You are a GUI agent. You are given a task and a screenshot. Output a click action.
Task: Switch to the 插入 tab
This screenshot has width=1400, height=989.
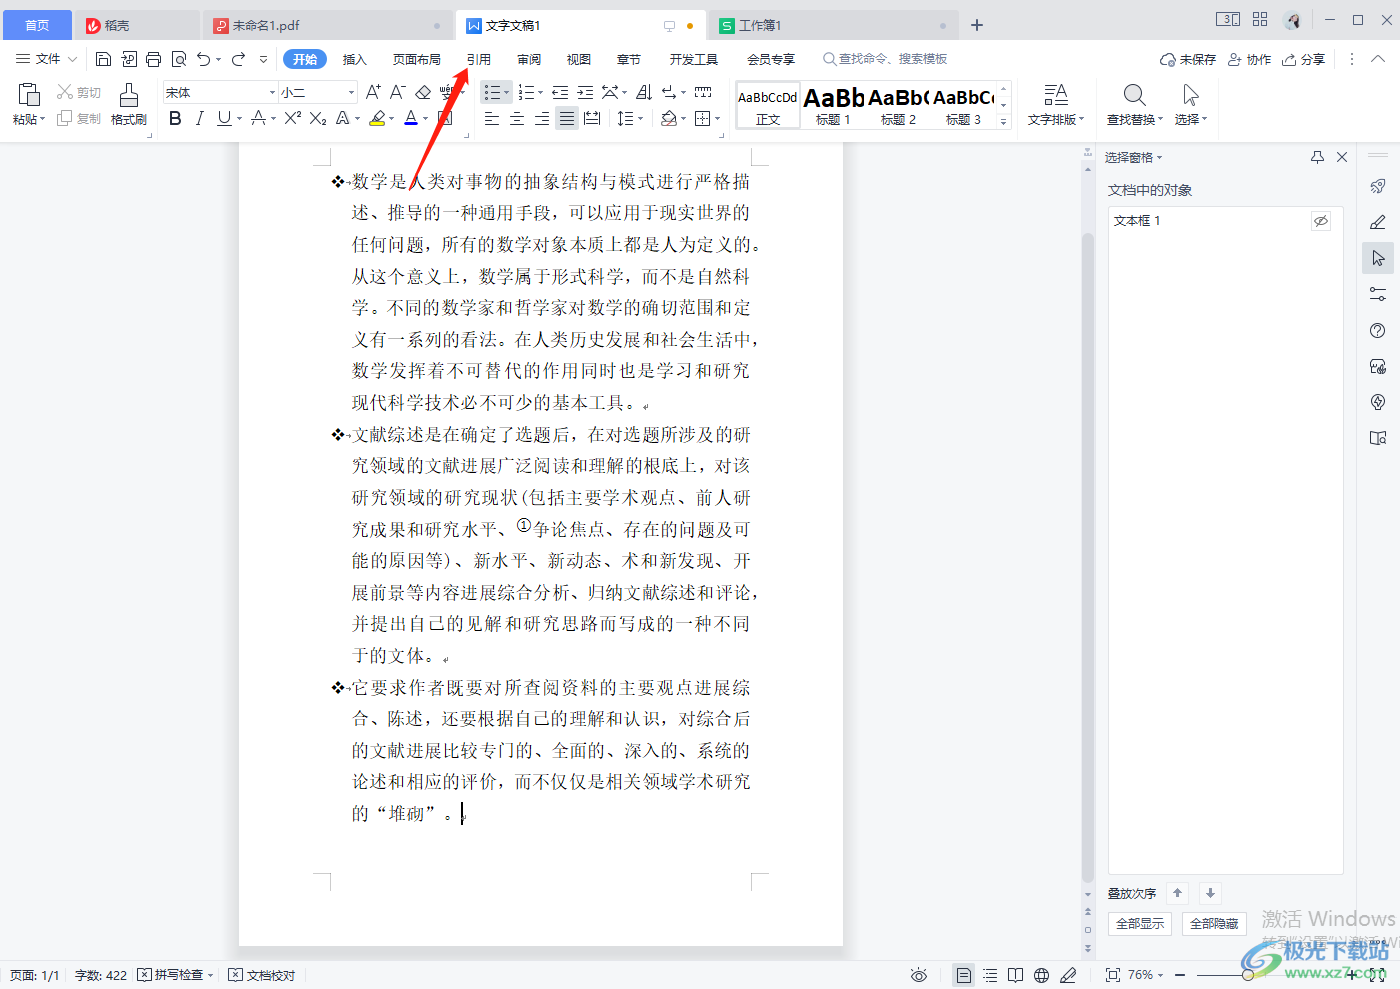click(x=355, y=59)
